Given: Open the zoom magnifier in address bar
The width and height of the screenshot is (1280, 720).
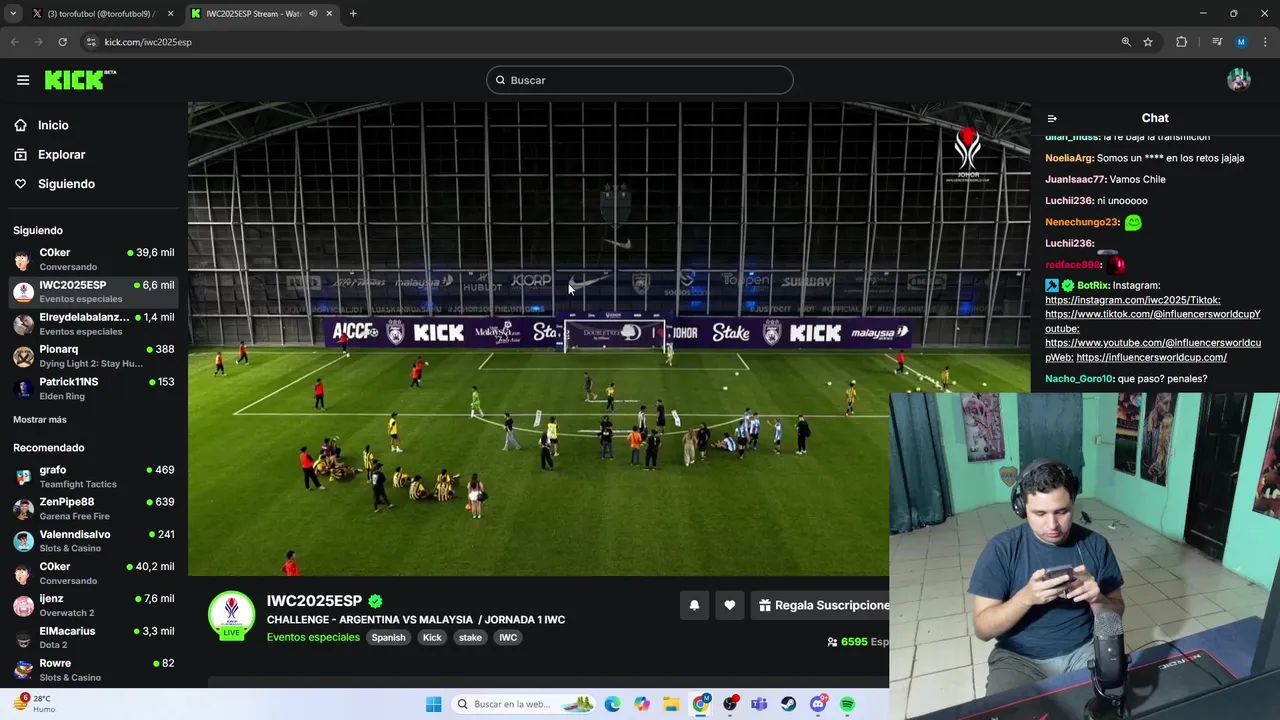Looking at the screenshot, I should click(1126, 42).
